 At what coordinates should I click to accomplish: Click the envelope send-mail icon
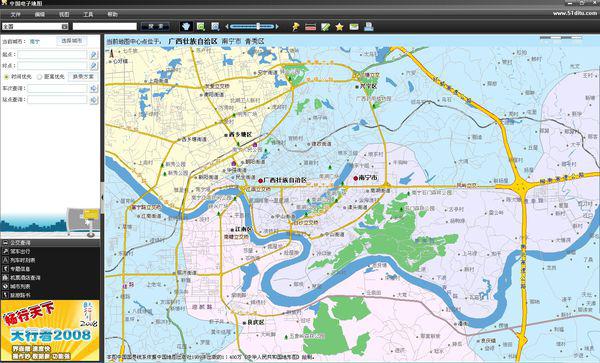pos(354,27)
